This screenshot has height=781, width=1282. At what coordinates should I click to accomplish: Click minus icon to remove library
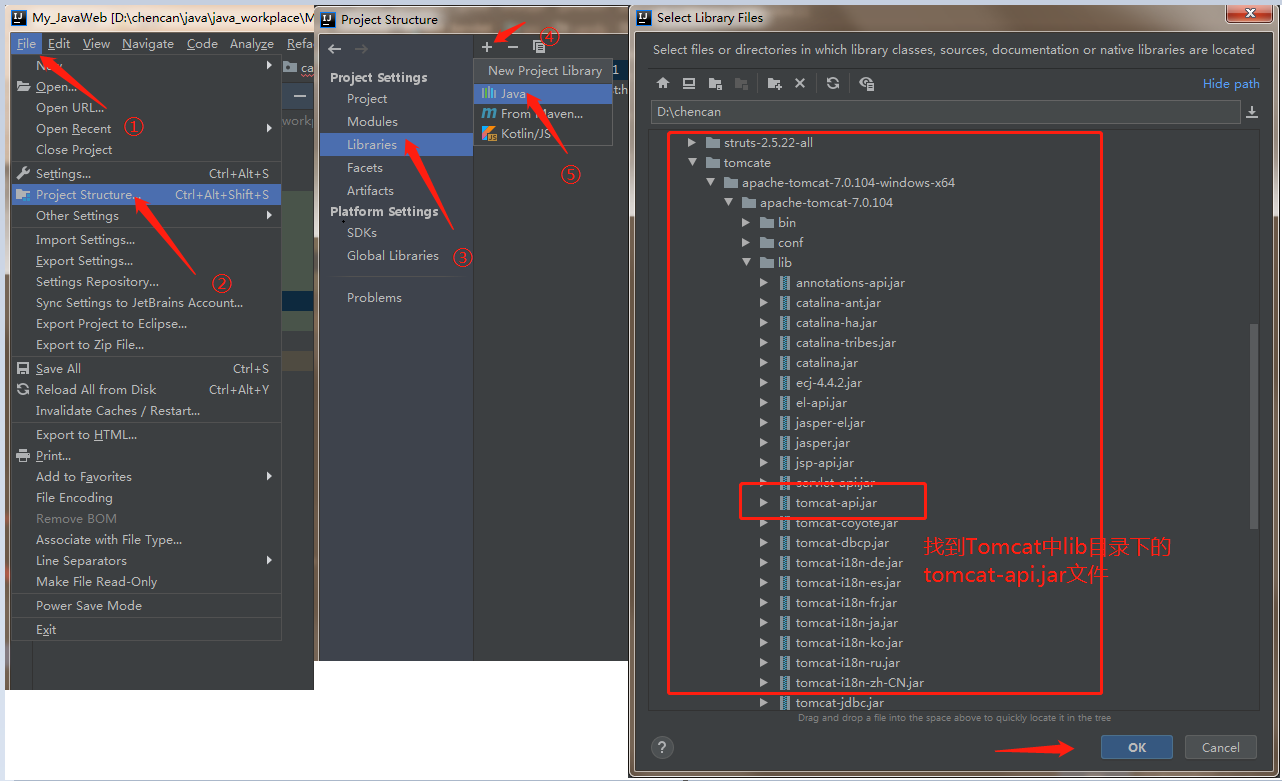[x=513, y=47]
